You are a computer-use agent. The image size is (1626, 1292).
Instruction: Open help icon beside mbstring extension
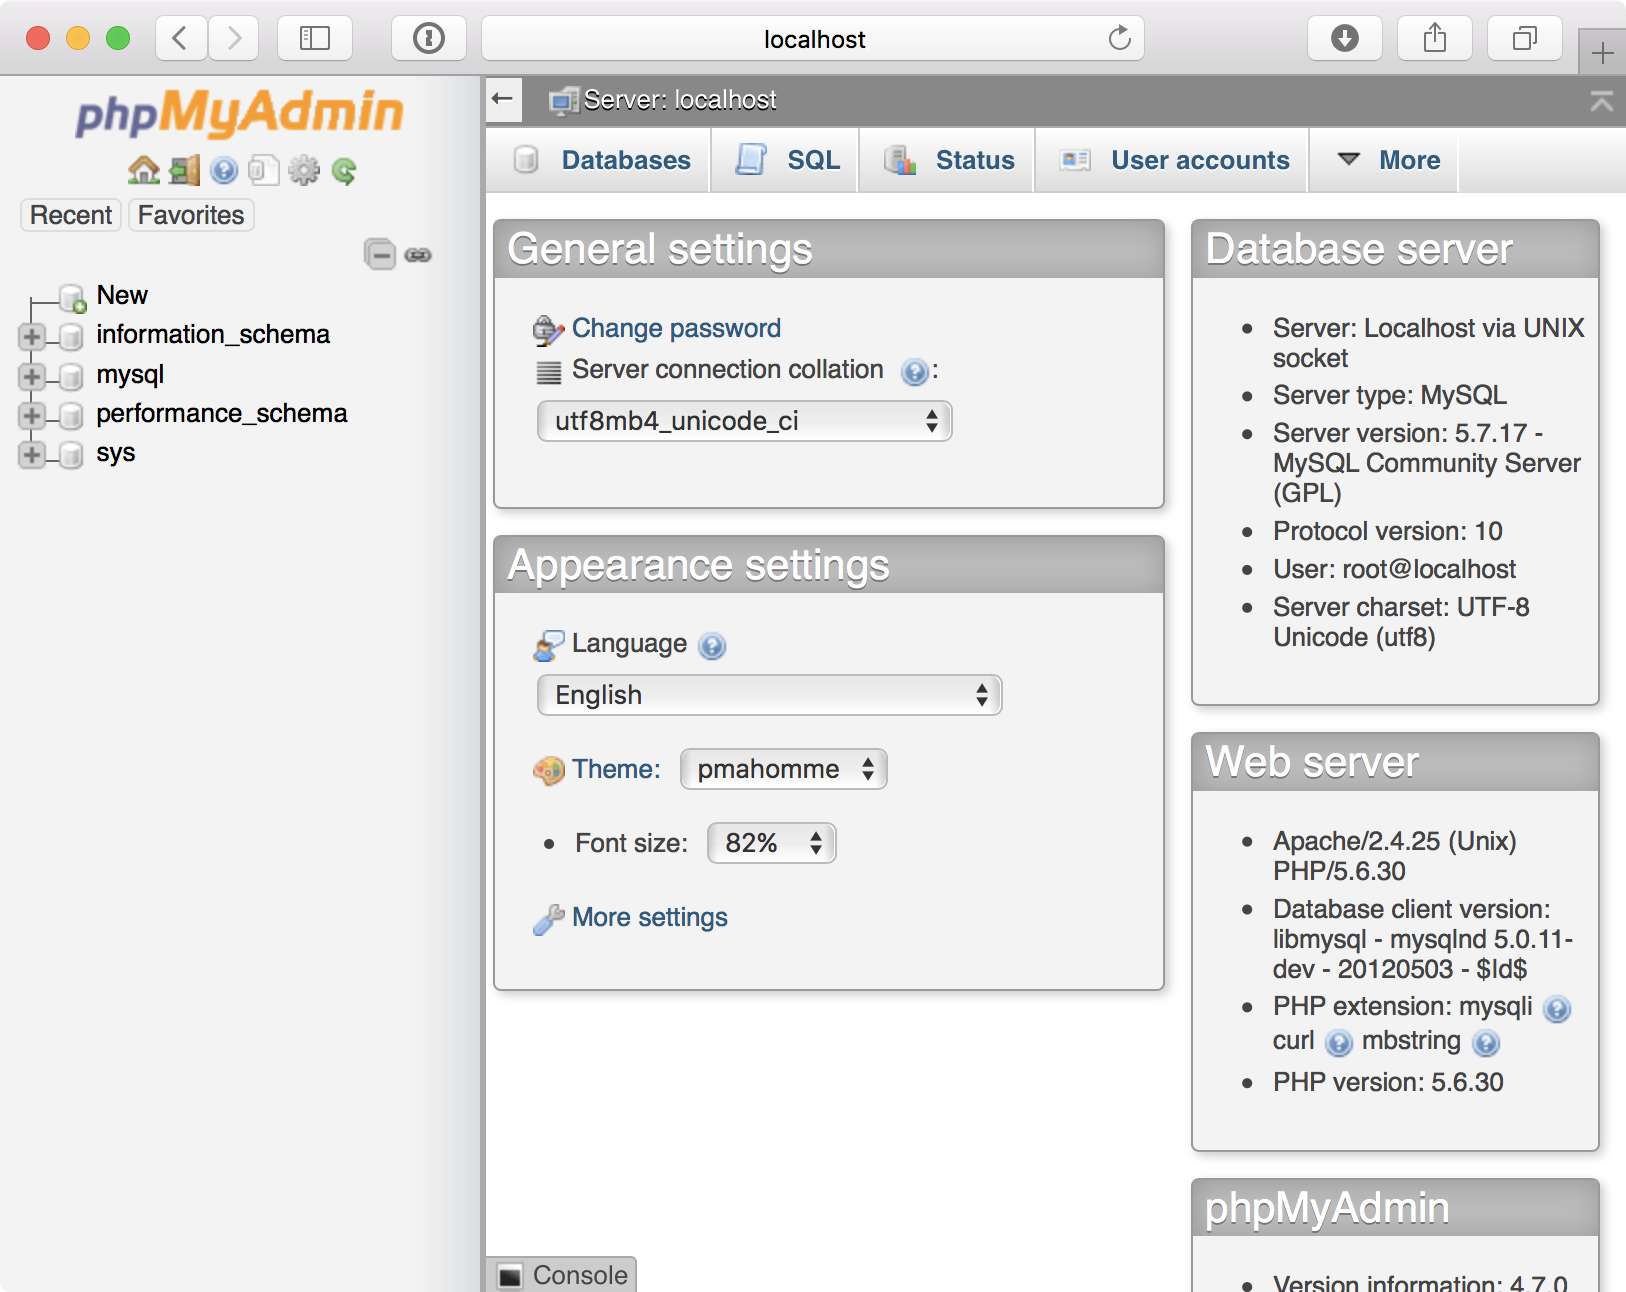[1487, 1043]
